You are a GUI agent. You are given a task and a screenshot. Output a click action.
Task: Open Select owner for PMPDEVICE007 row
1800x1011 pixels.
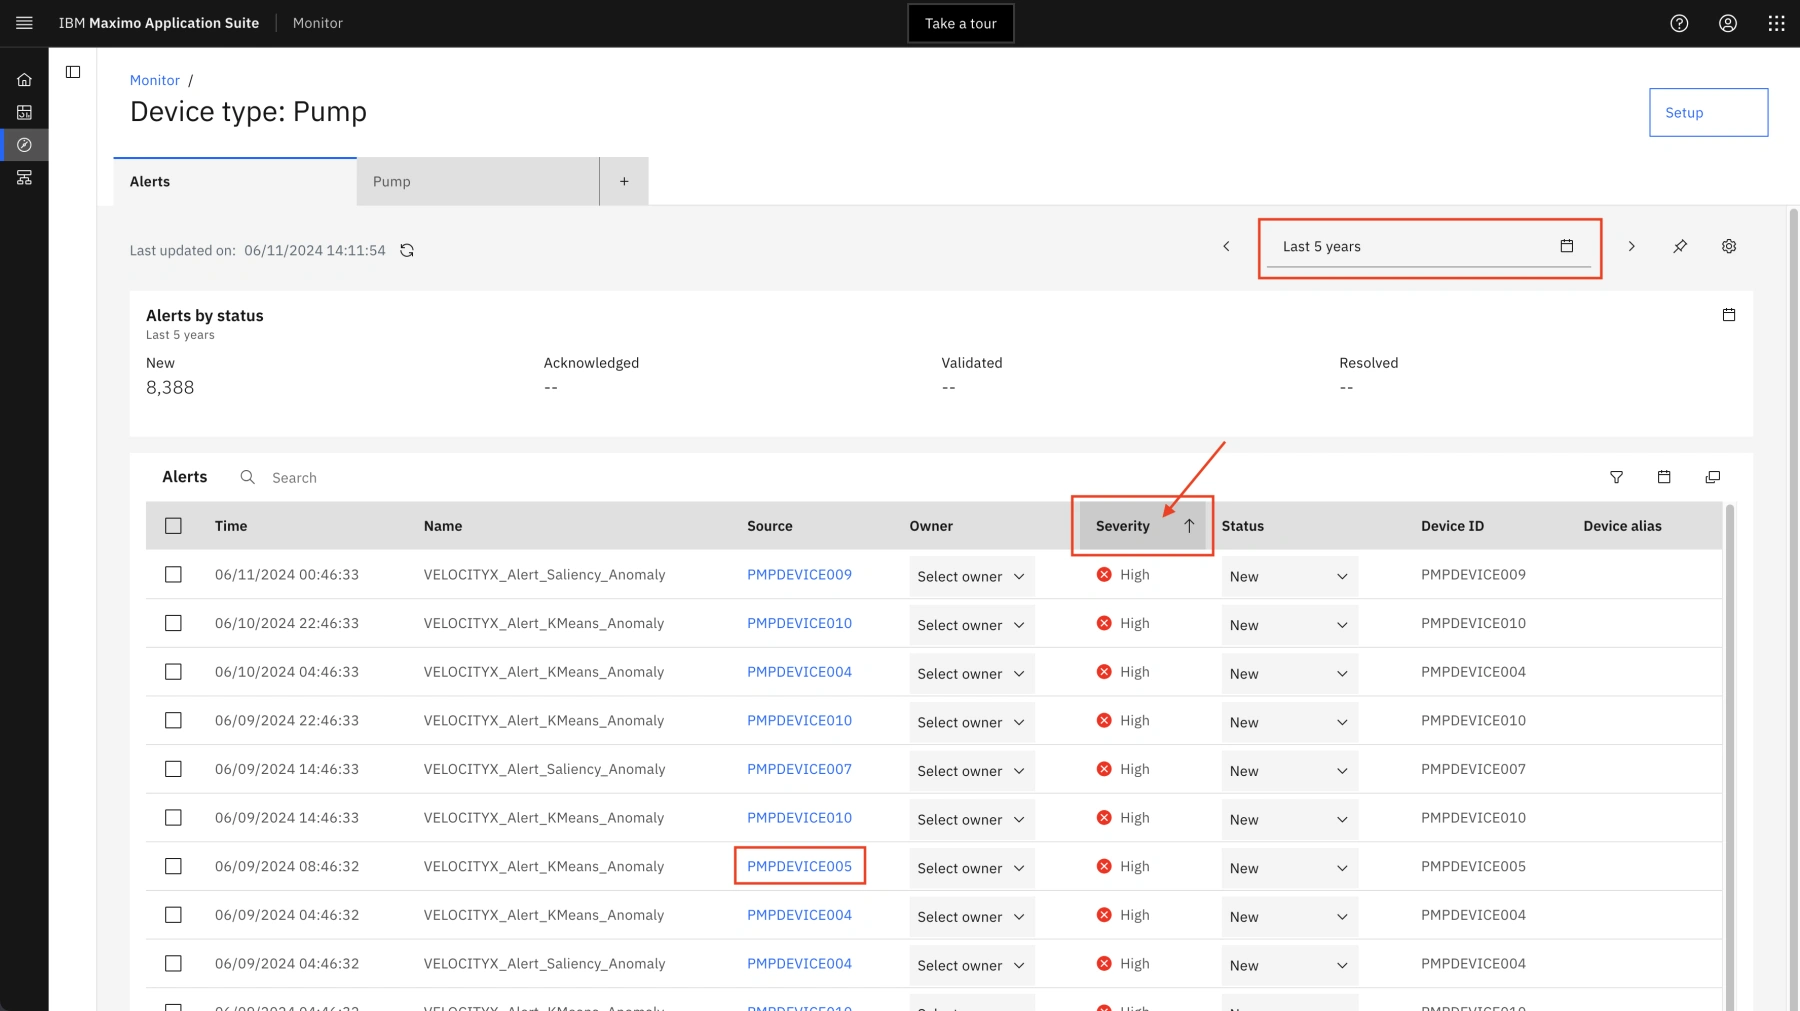click(x=971, y=771)
